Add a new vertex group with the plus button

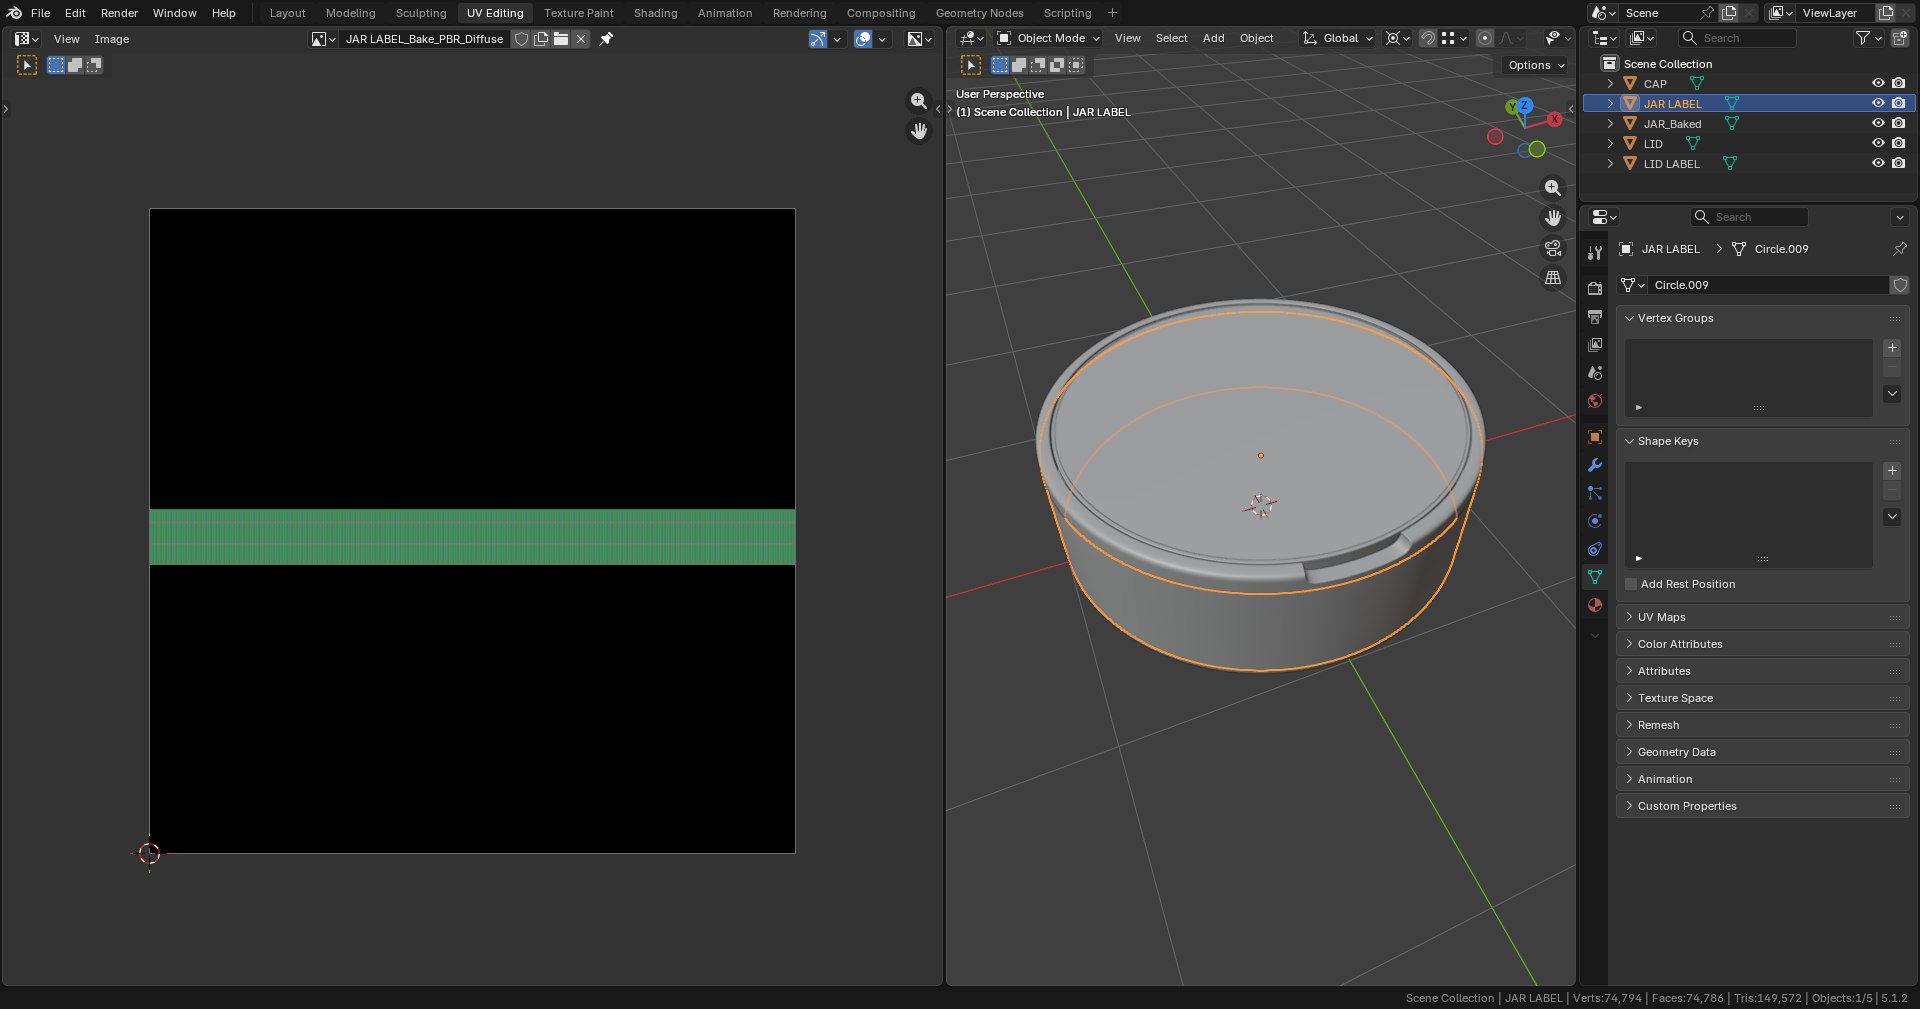point(1892,348)
